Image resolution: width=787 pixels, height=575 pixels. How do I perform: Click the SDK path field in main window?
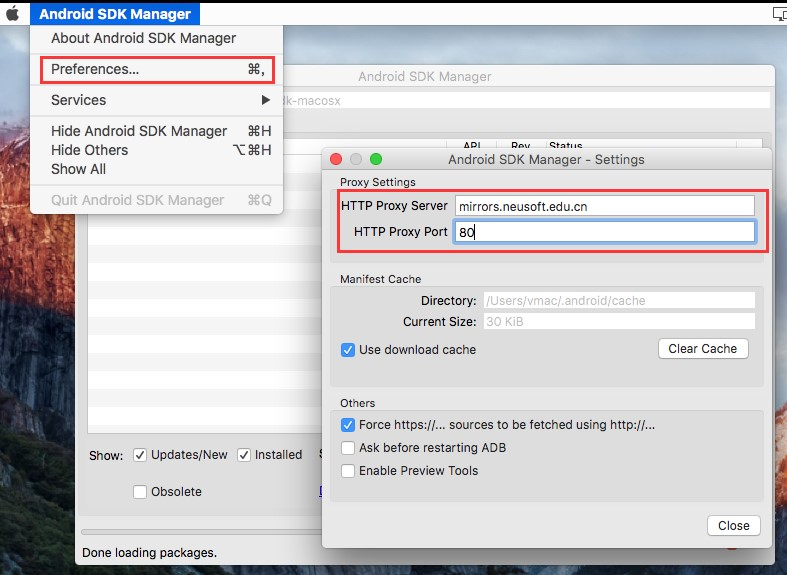point(526,100)
